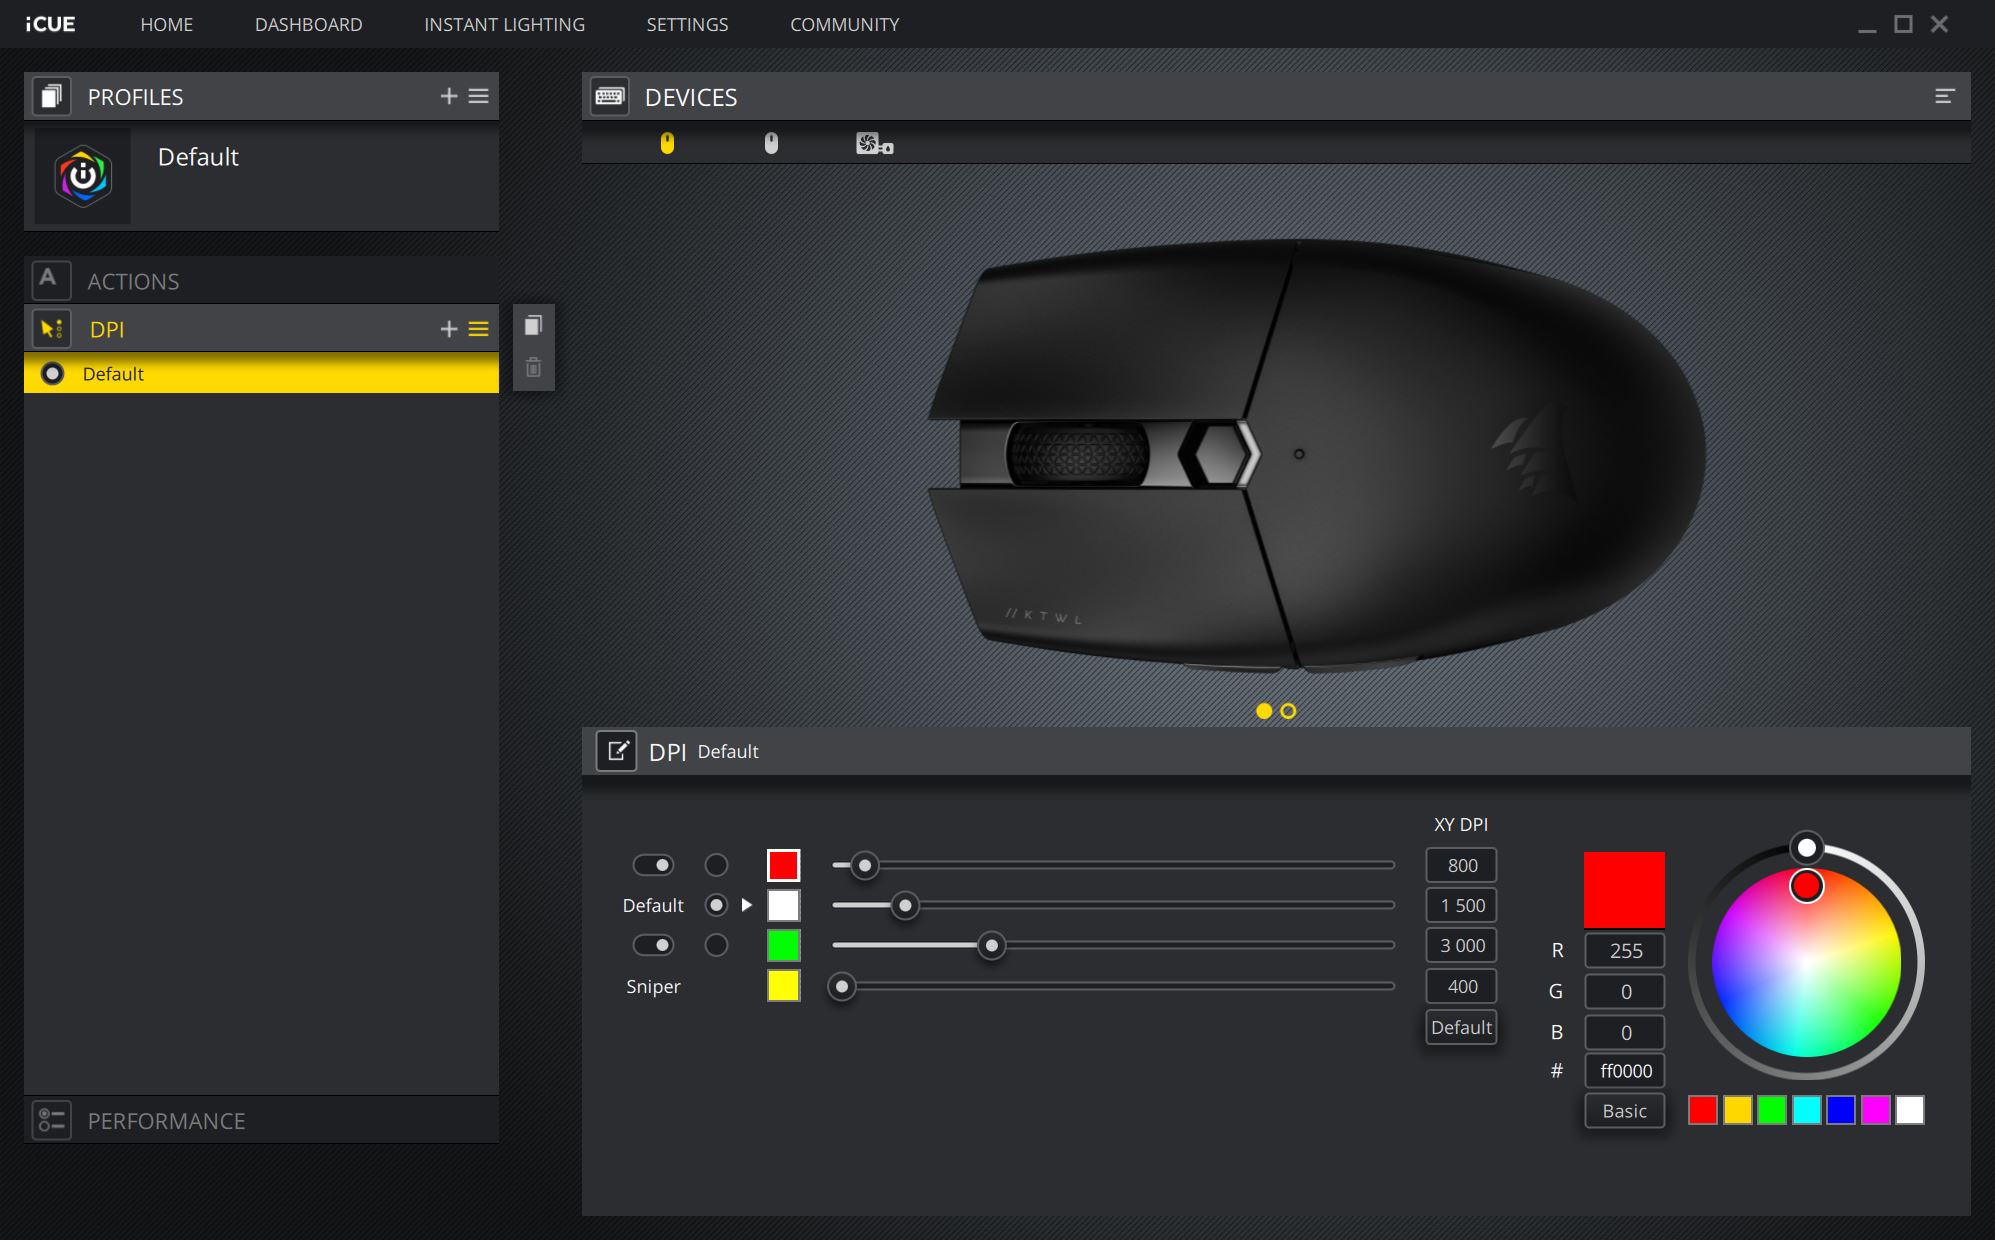Pick the magenta preset palette swatch

coord(1876,1110)
